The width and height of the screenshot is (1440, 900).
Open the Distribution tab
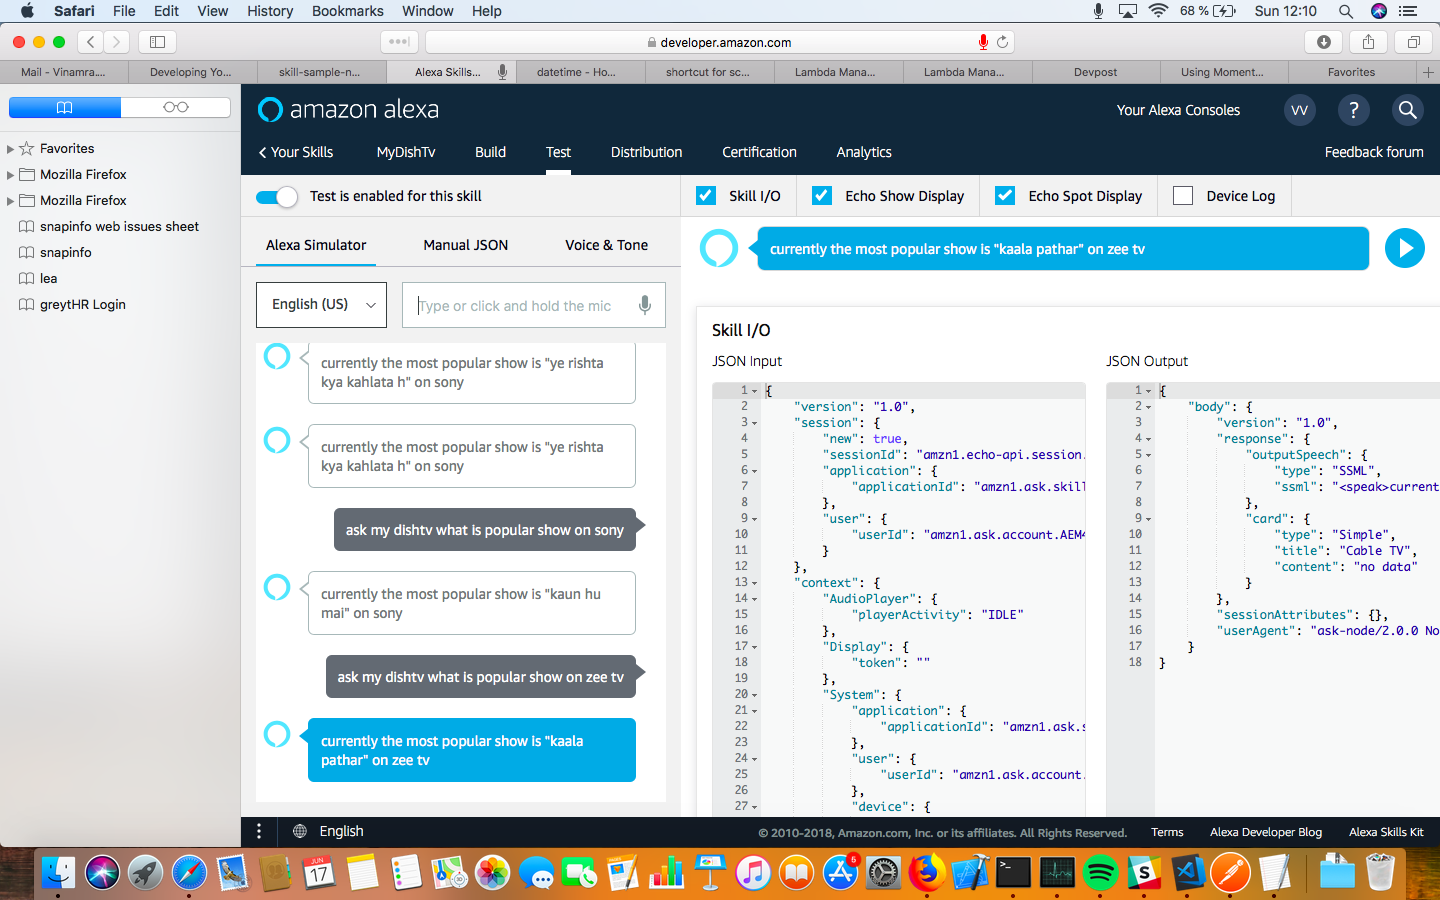coord(646,152)
